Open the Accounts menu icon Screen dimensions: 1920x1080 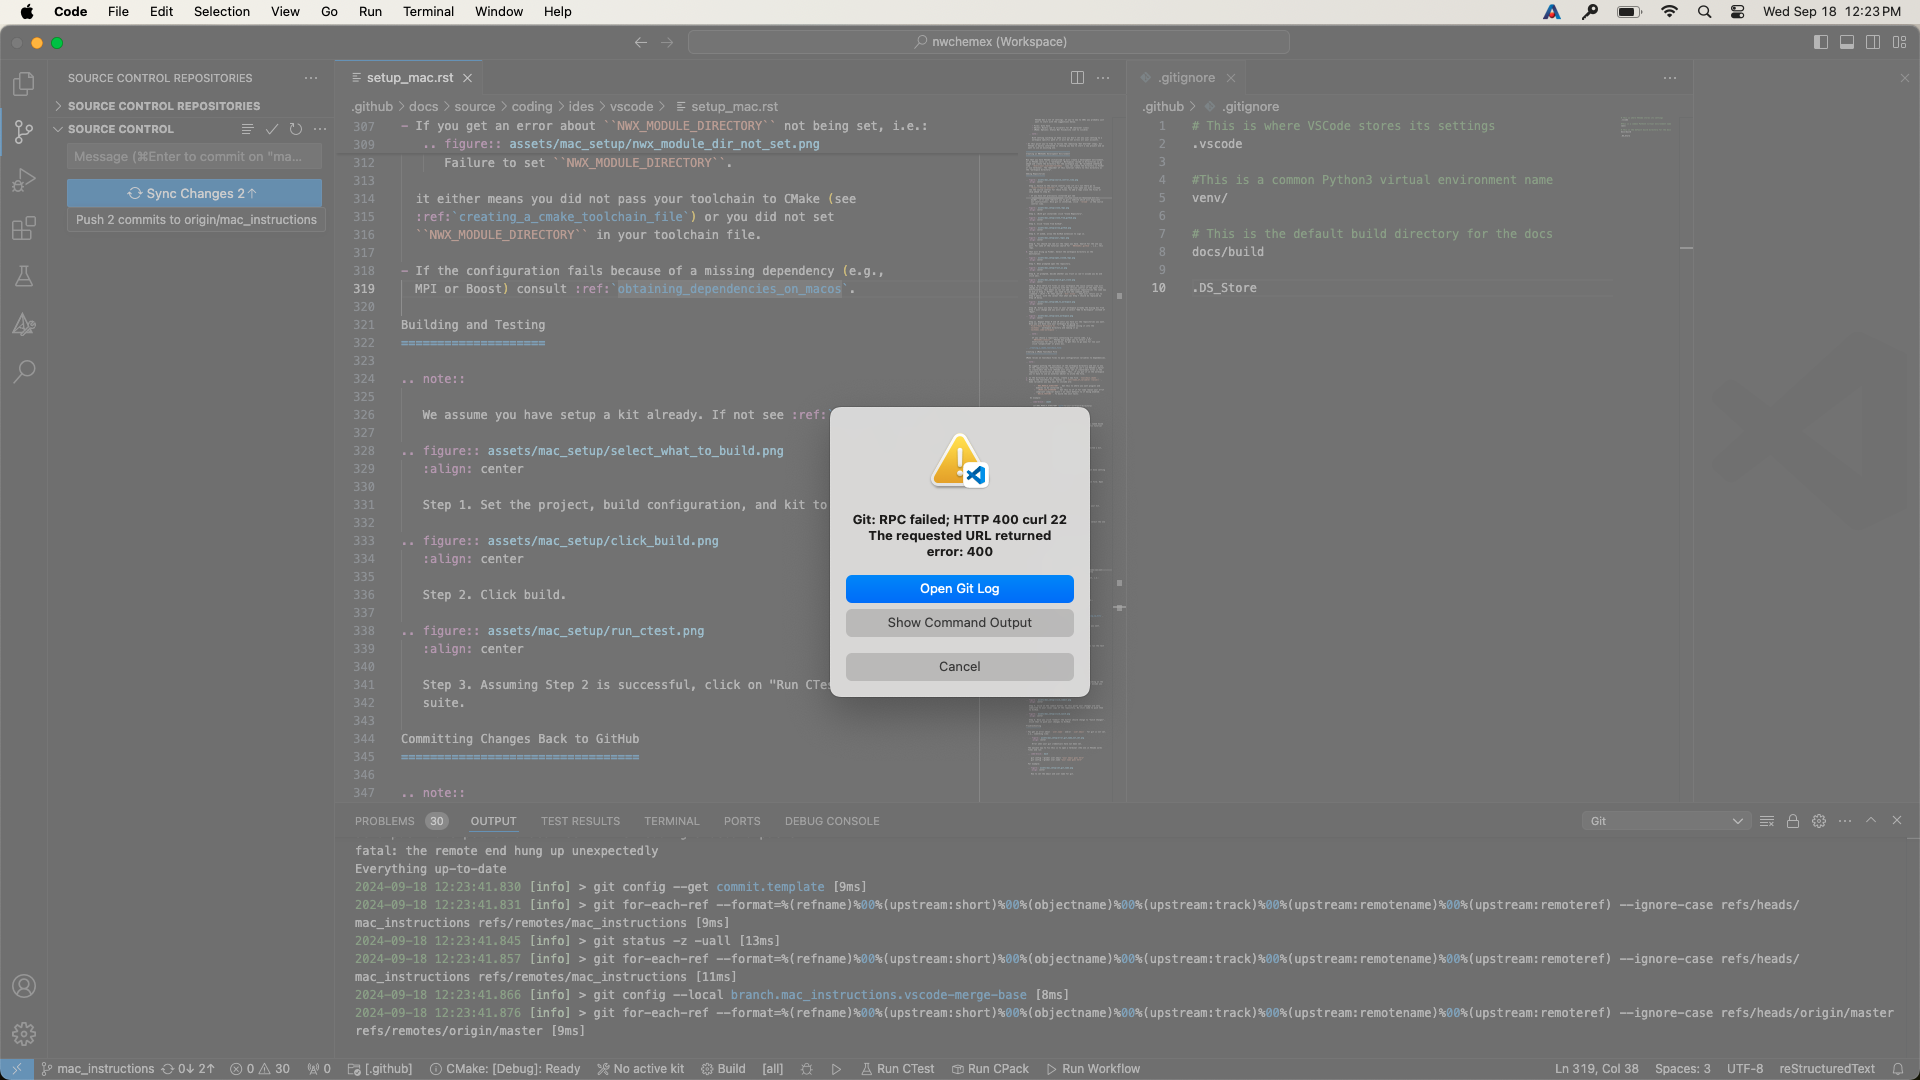point(24,986)
